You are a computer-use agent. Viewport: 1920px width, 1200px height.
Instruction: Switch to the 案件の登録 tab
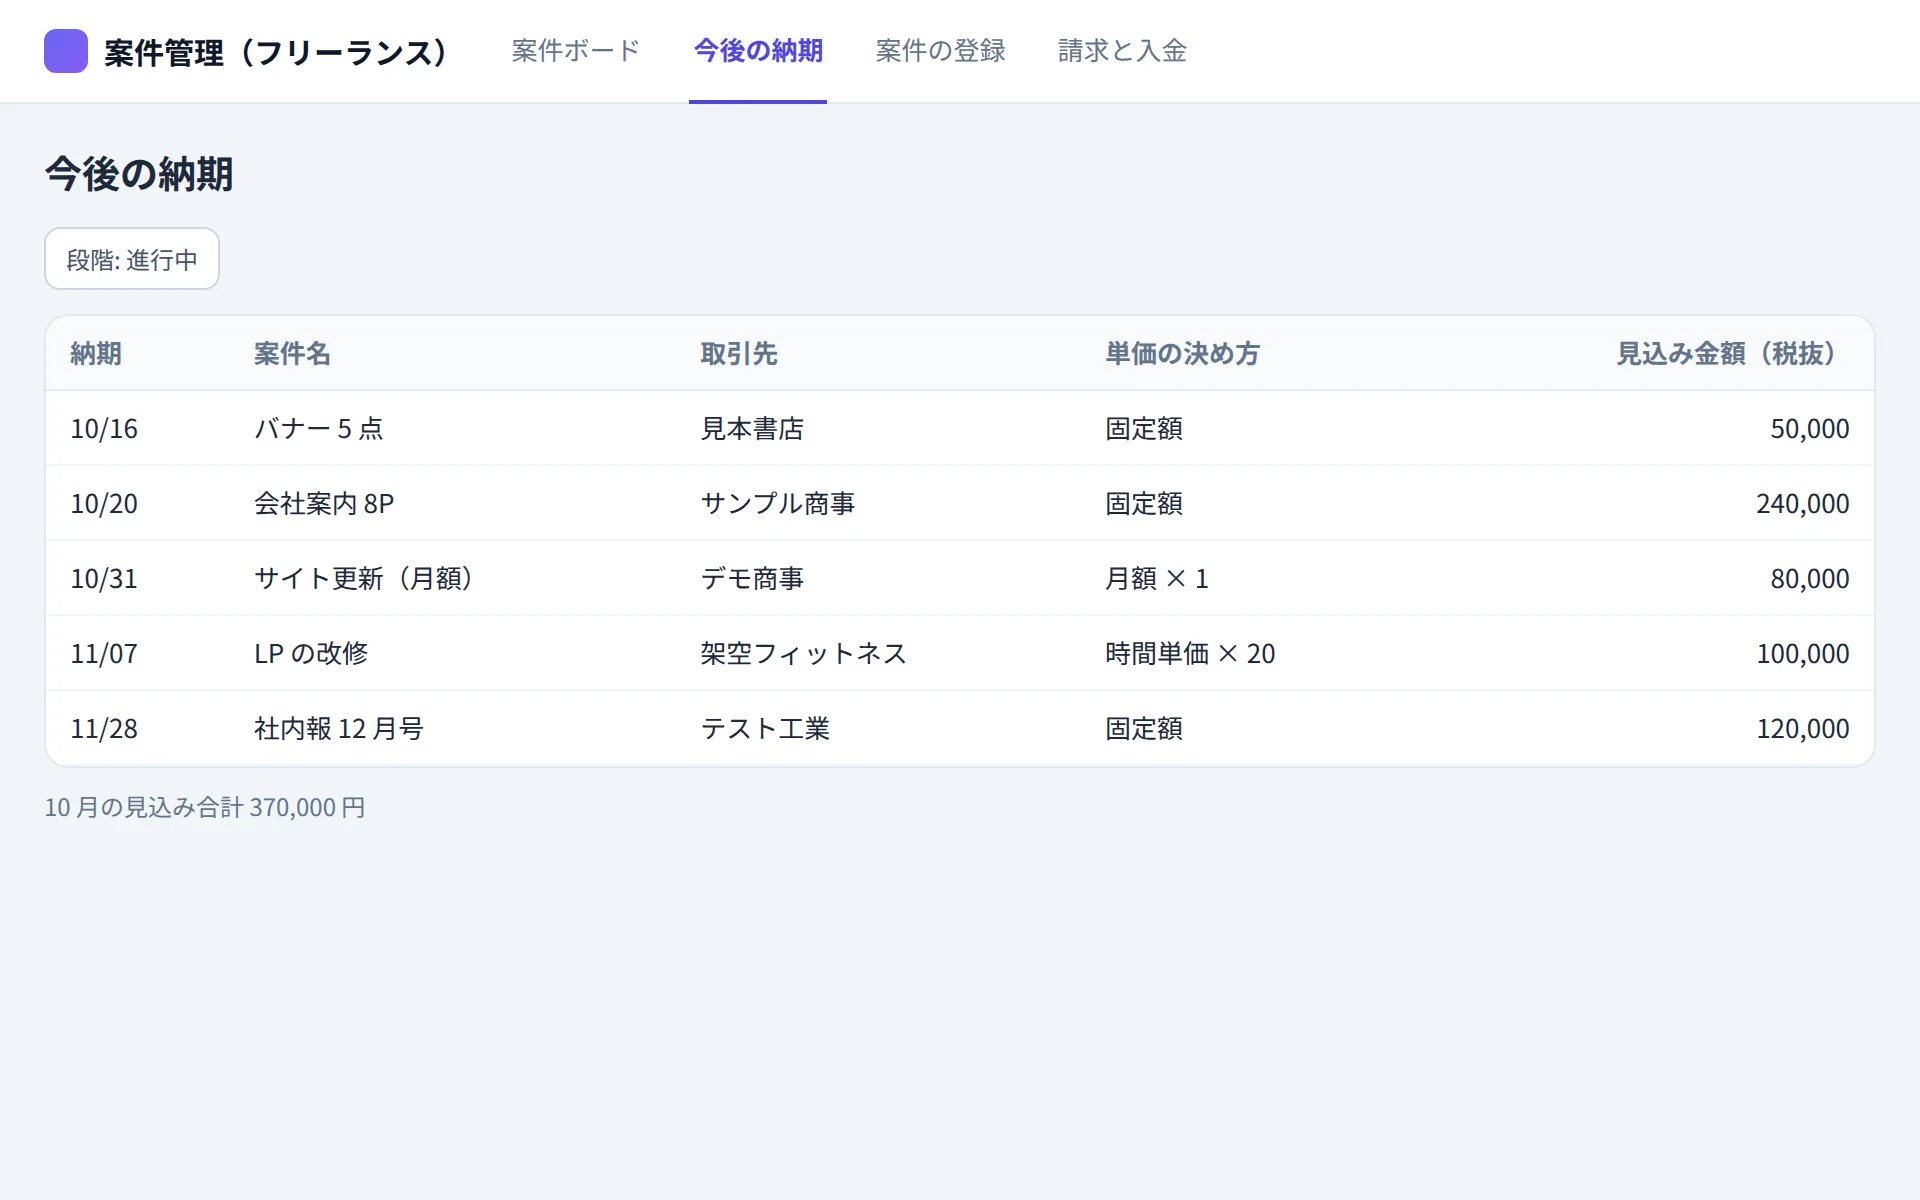tap(940, 51)
